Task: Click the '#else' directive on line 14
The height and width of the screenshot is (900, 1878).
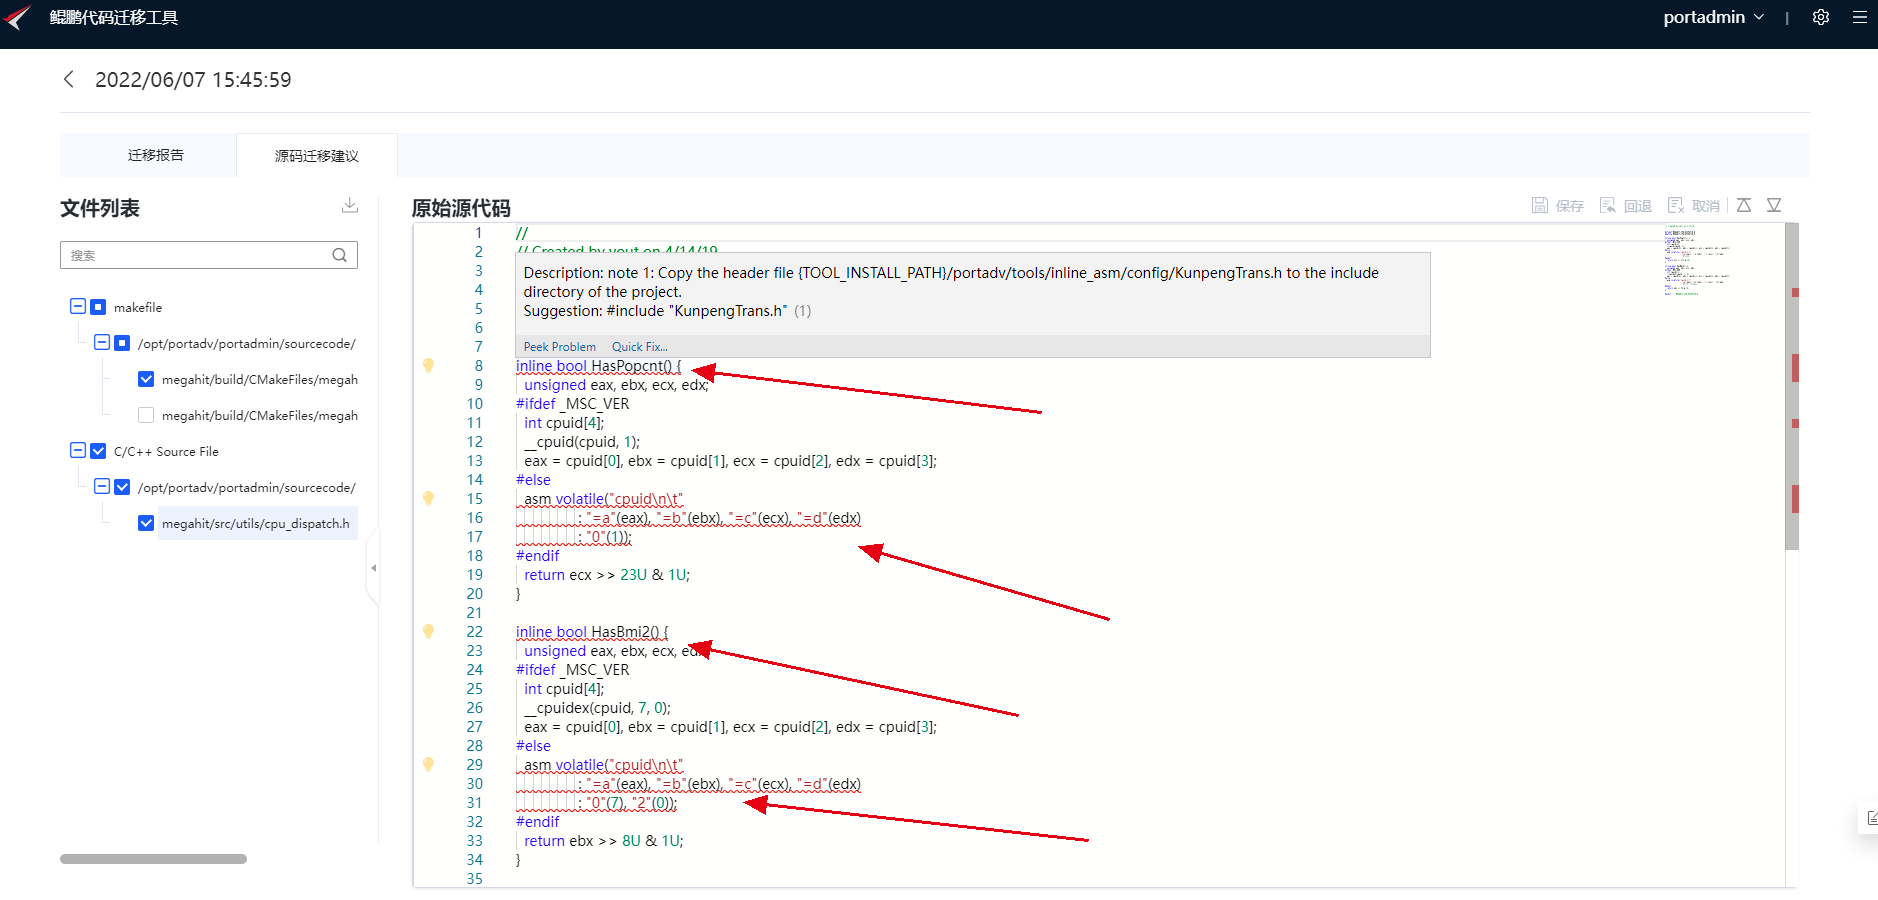Action: 533,480
